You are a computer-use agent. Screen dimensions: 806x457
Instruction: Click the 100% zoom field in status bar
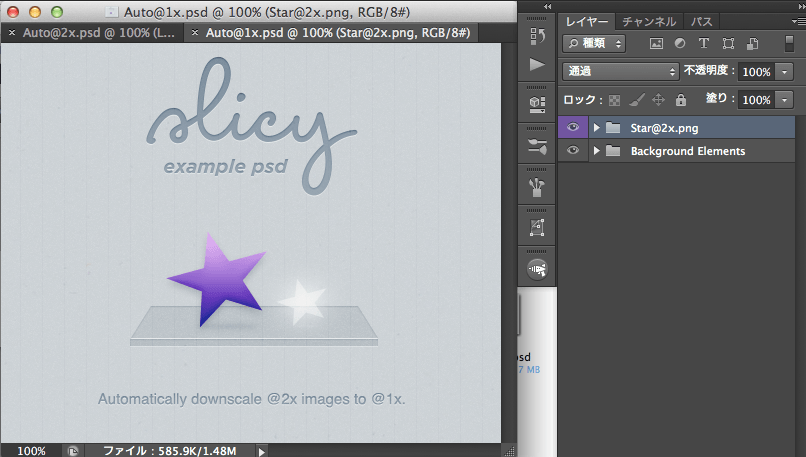pyautogui.click(x=31, y=451)
